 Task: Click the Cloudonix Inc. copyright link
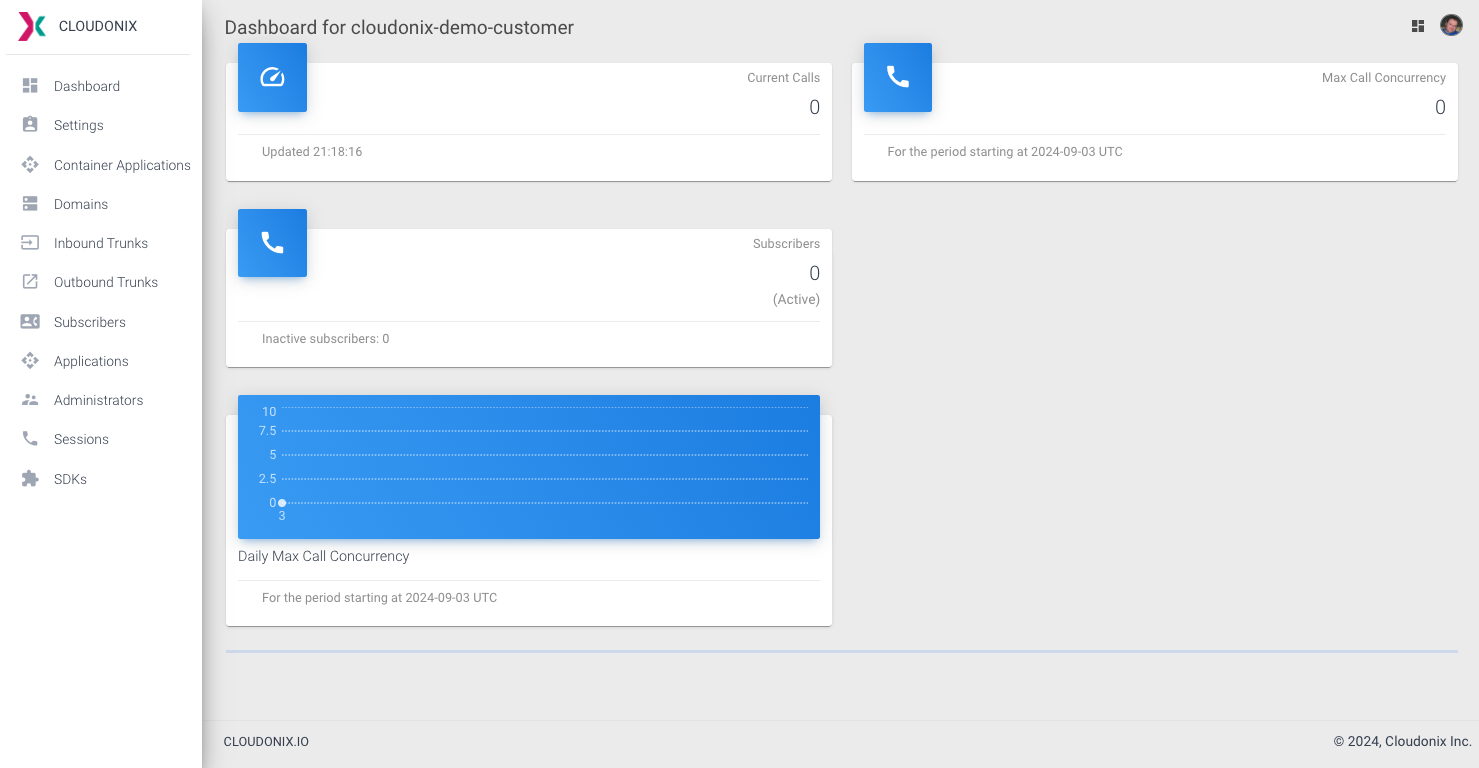click(x=1427, y=742)
